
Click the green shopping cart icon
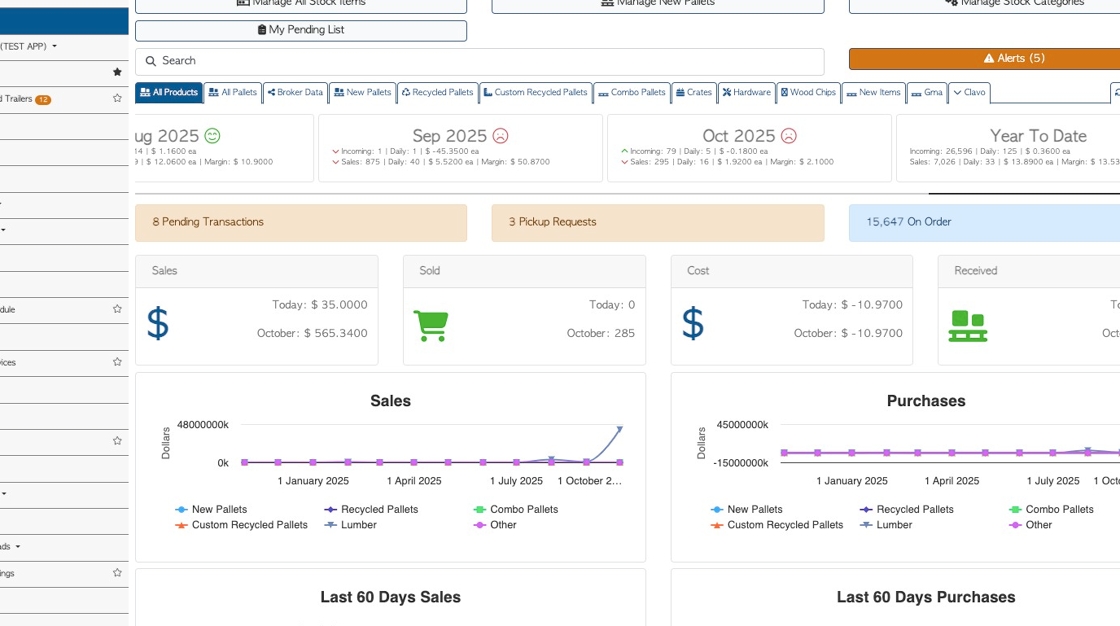431,325
